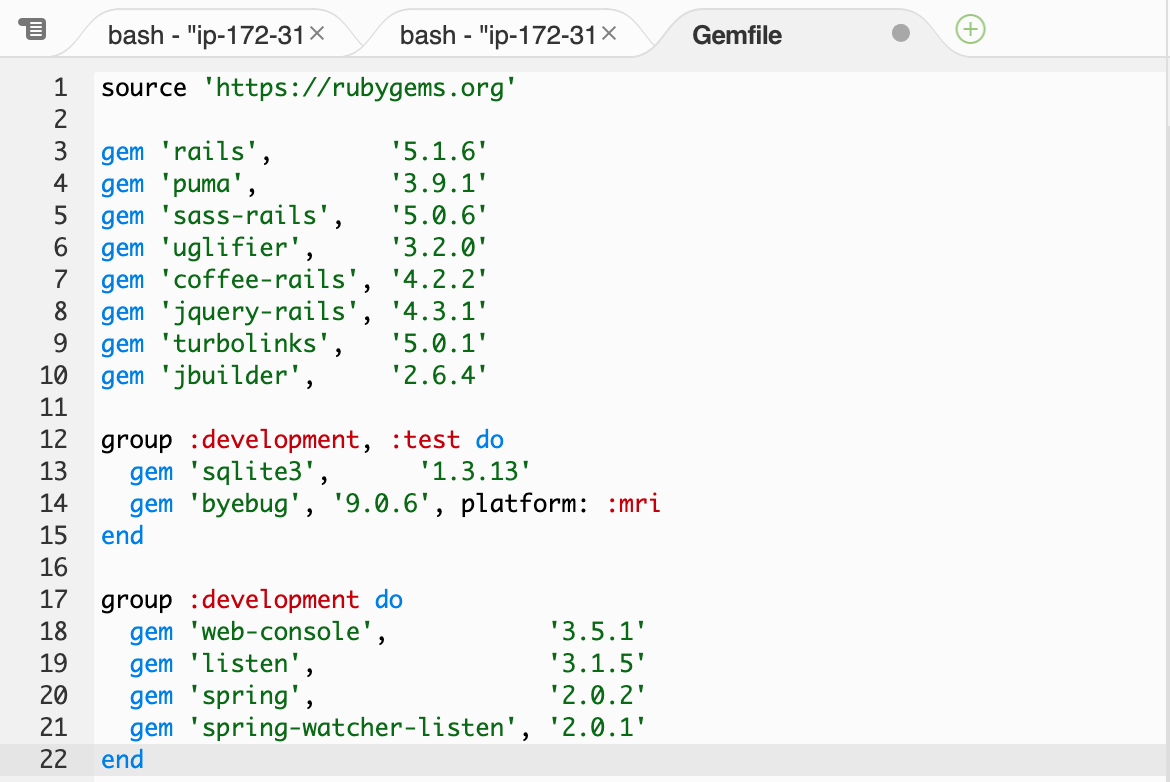This screenshot has width=1170, height=782.
Task: Click the 'spring' gem name on line 20
Action: coord(245,697)
